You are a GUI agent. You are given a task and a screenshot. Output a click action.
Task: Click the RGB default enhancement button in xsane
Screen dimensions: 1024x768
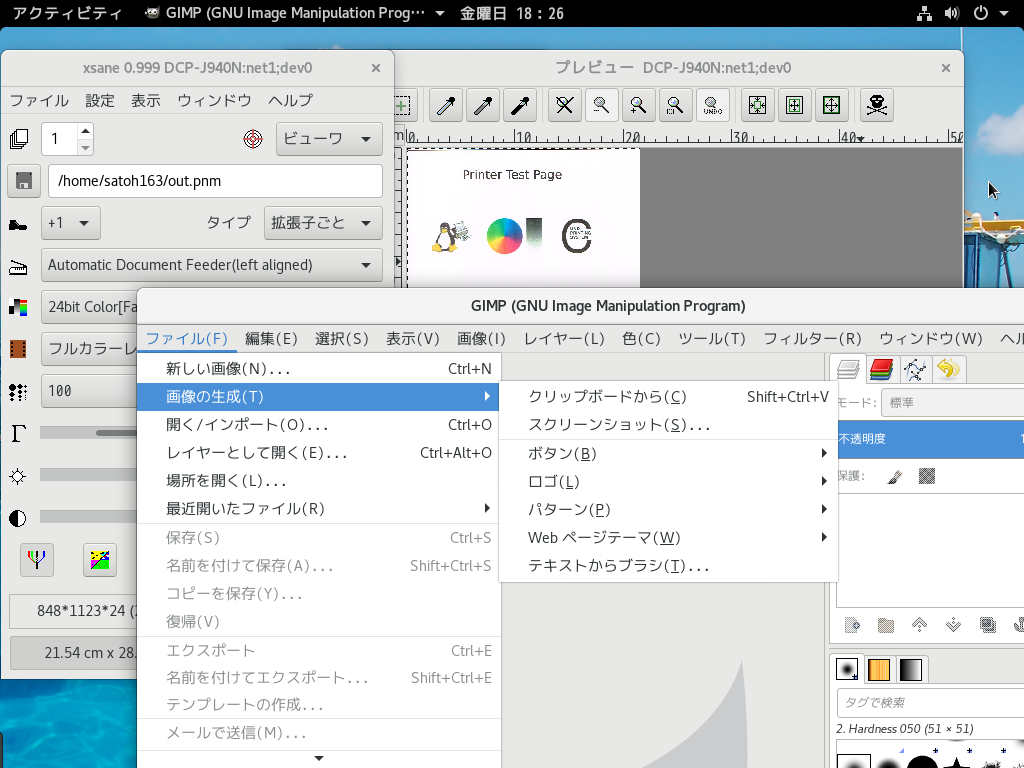tap(37, 560)
